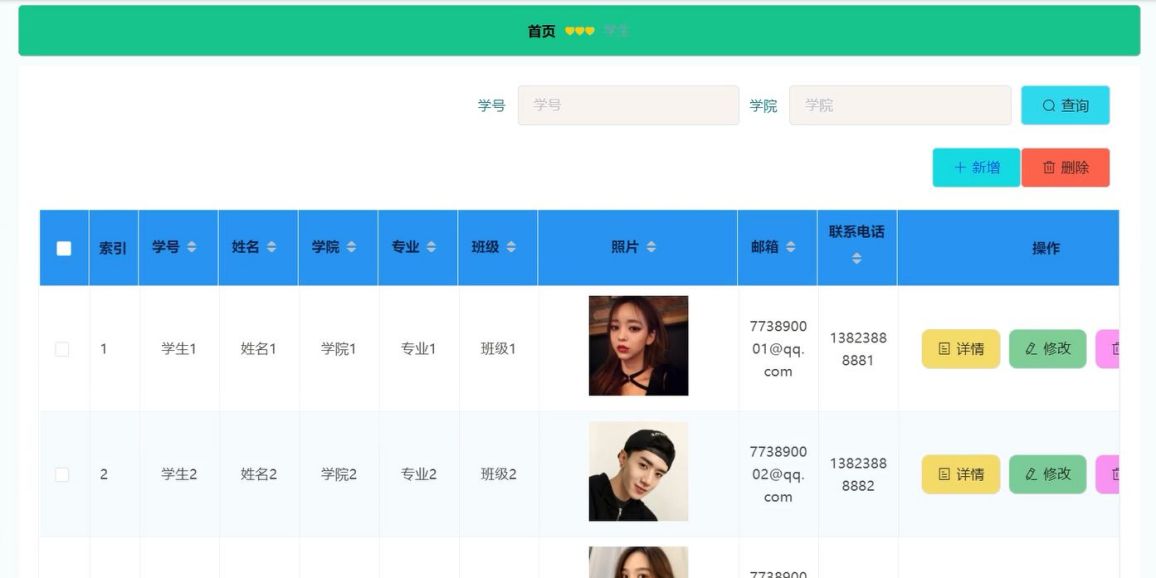Image resolution: width=1156 pixels, height=578 pixels.
Task: Click the 学院 column sort icon
Action: (x=351, y=247)
